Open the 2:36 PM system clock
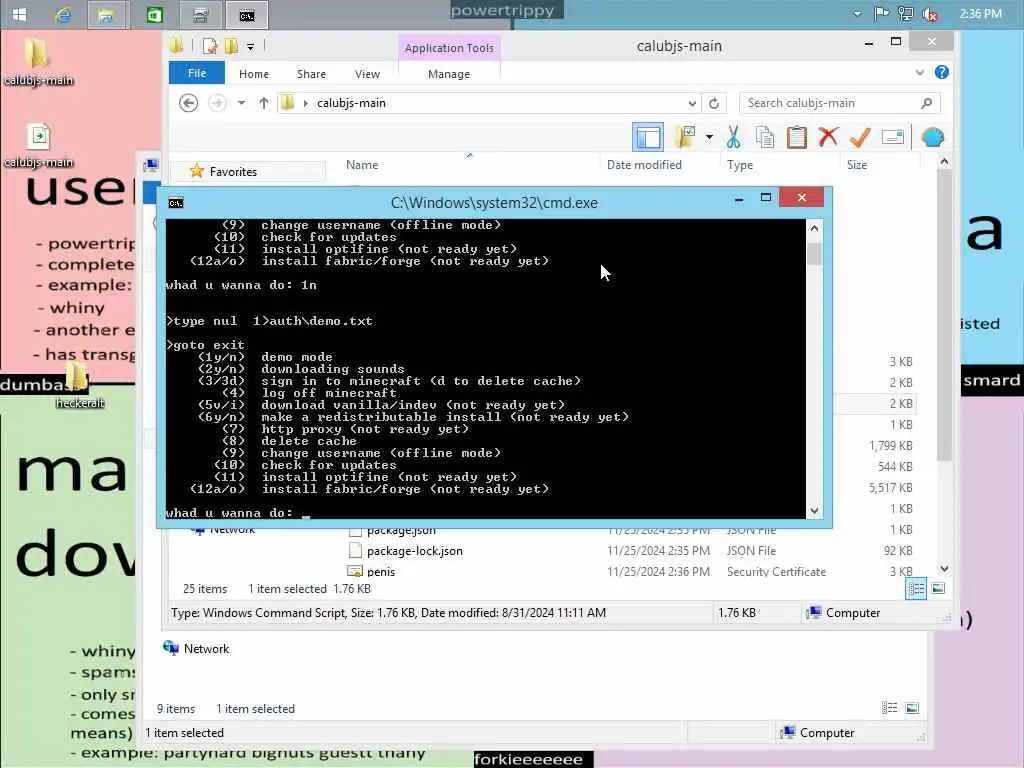 (x=980, y=14)
